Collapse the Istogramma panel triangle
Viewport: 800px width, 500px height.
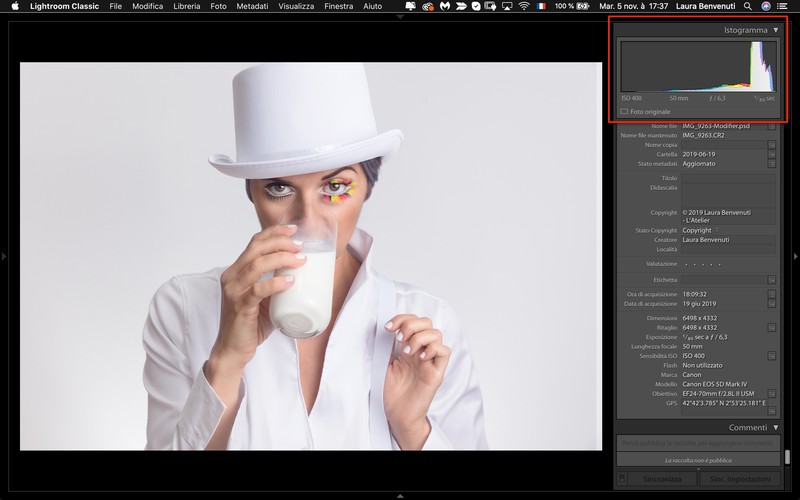pyautogui.click(x=776, y=30)
